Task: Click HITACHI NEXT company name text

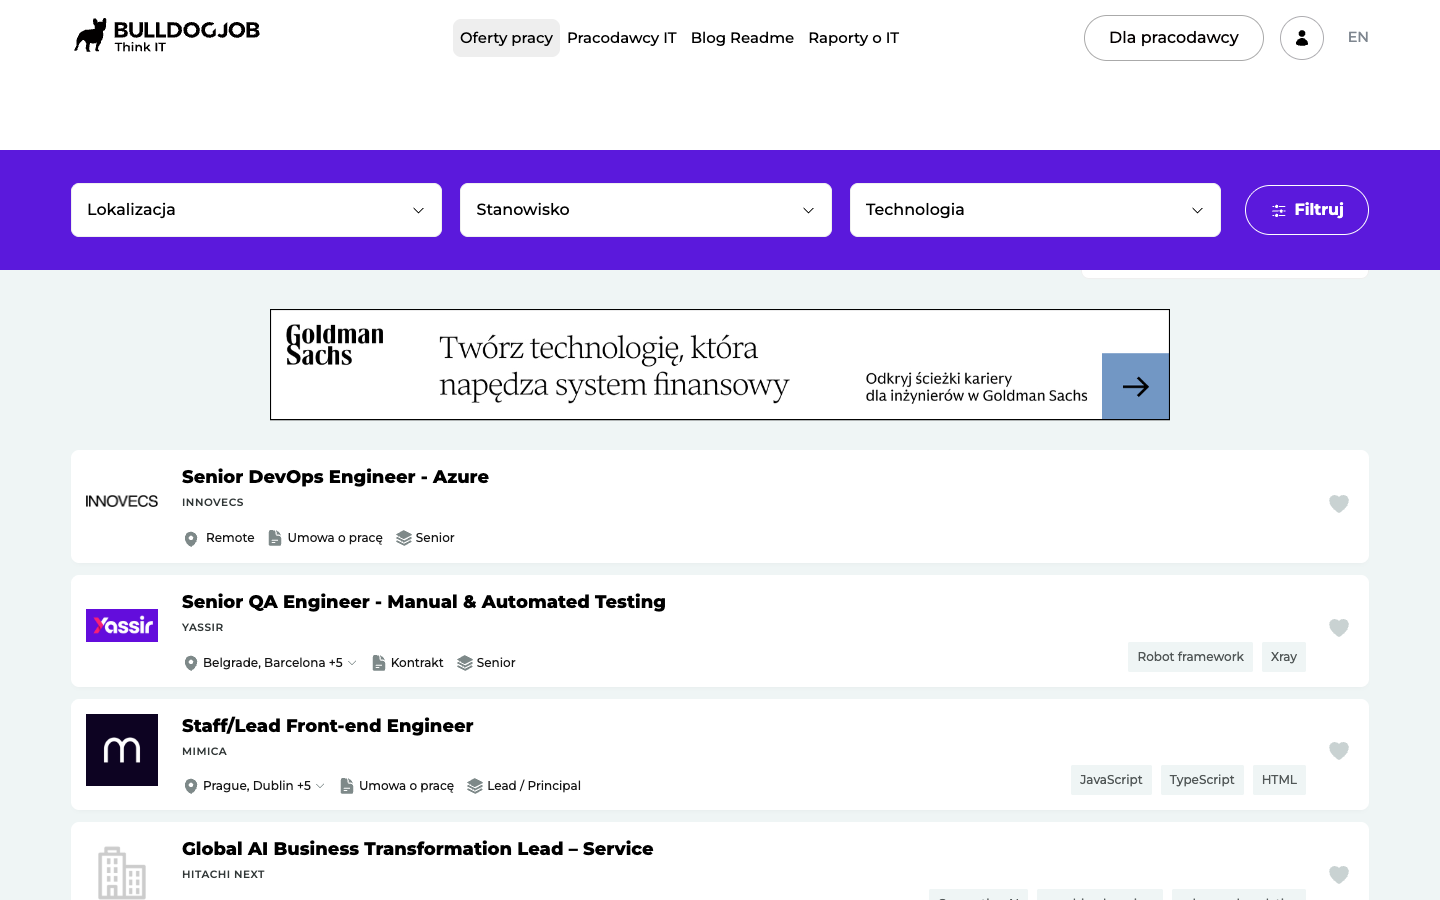Action: point(223,875)
